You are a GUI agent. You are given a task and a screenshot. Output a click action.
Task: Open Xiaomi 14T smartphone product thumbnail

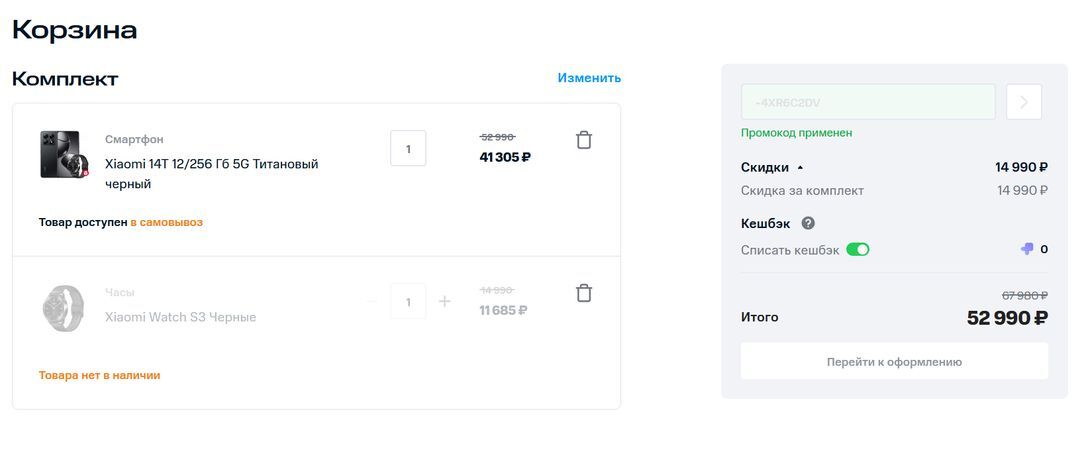(64, 154)
